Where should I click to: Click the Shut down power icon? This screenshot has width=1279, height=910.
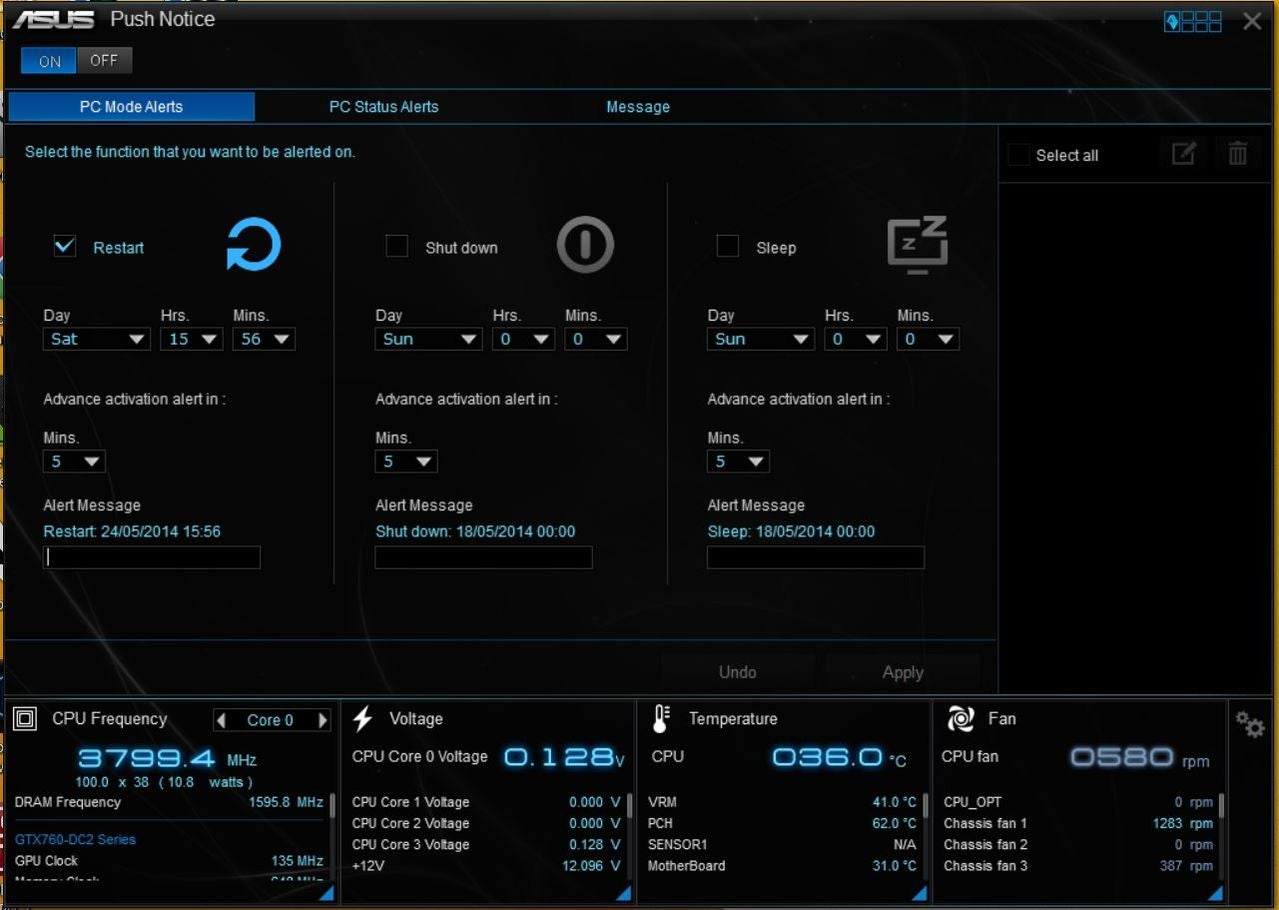pos(585,245)
